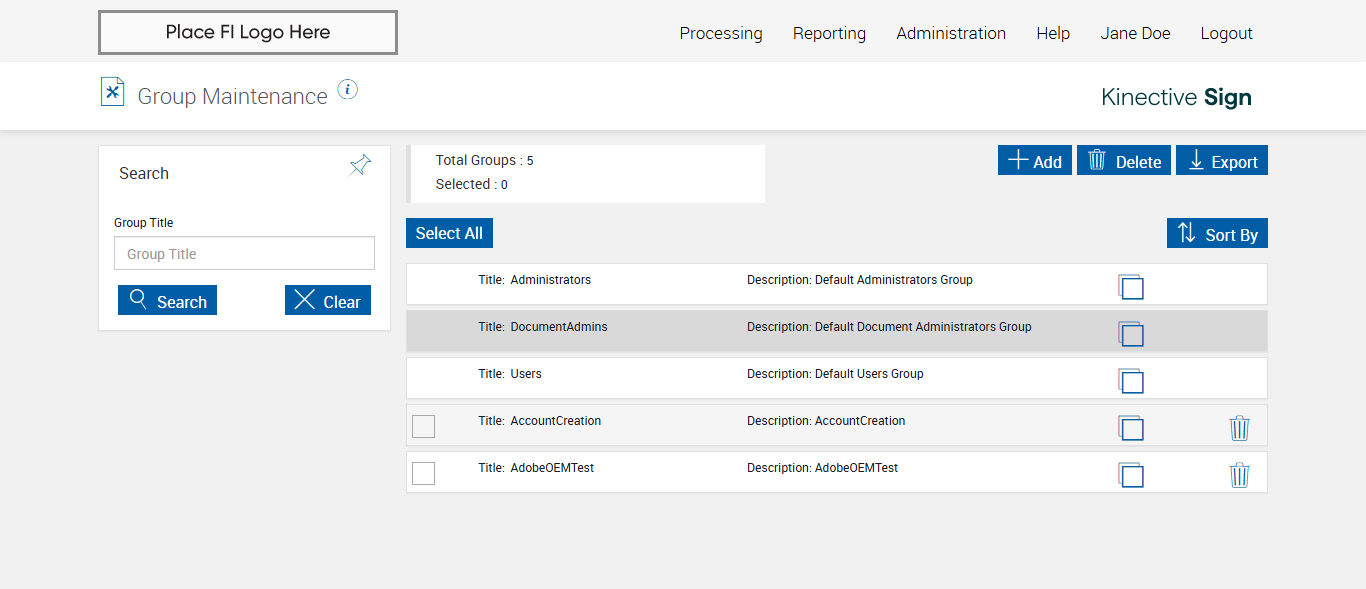Open the Processing menu
This screenshot has height=589, width=1366.
721,33
